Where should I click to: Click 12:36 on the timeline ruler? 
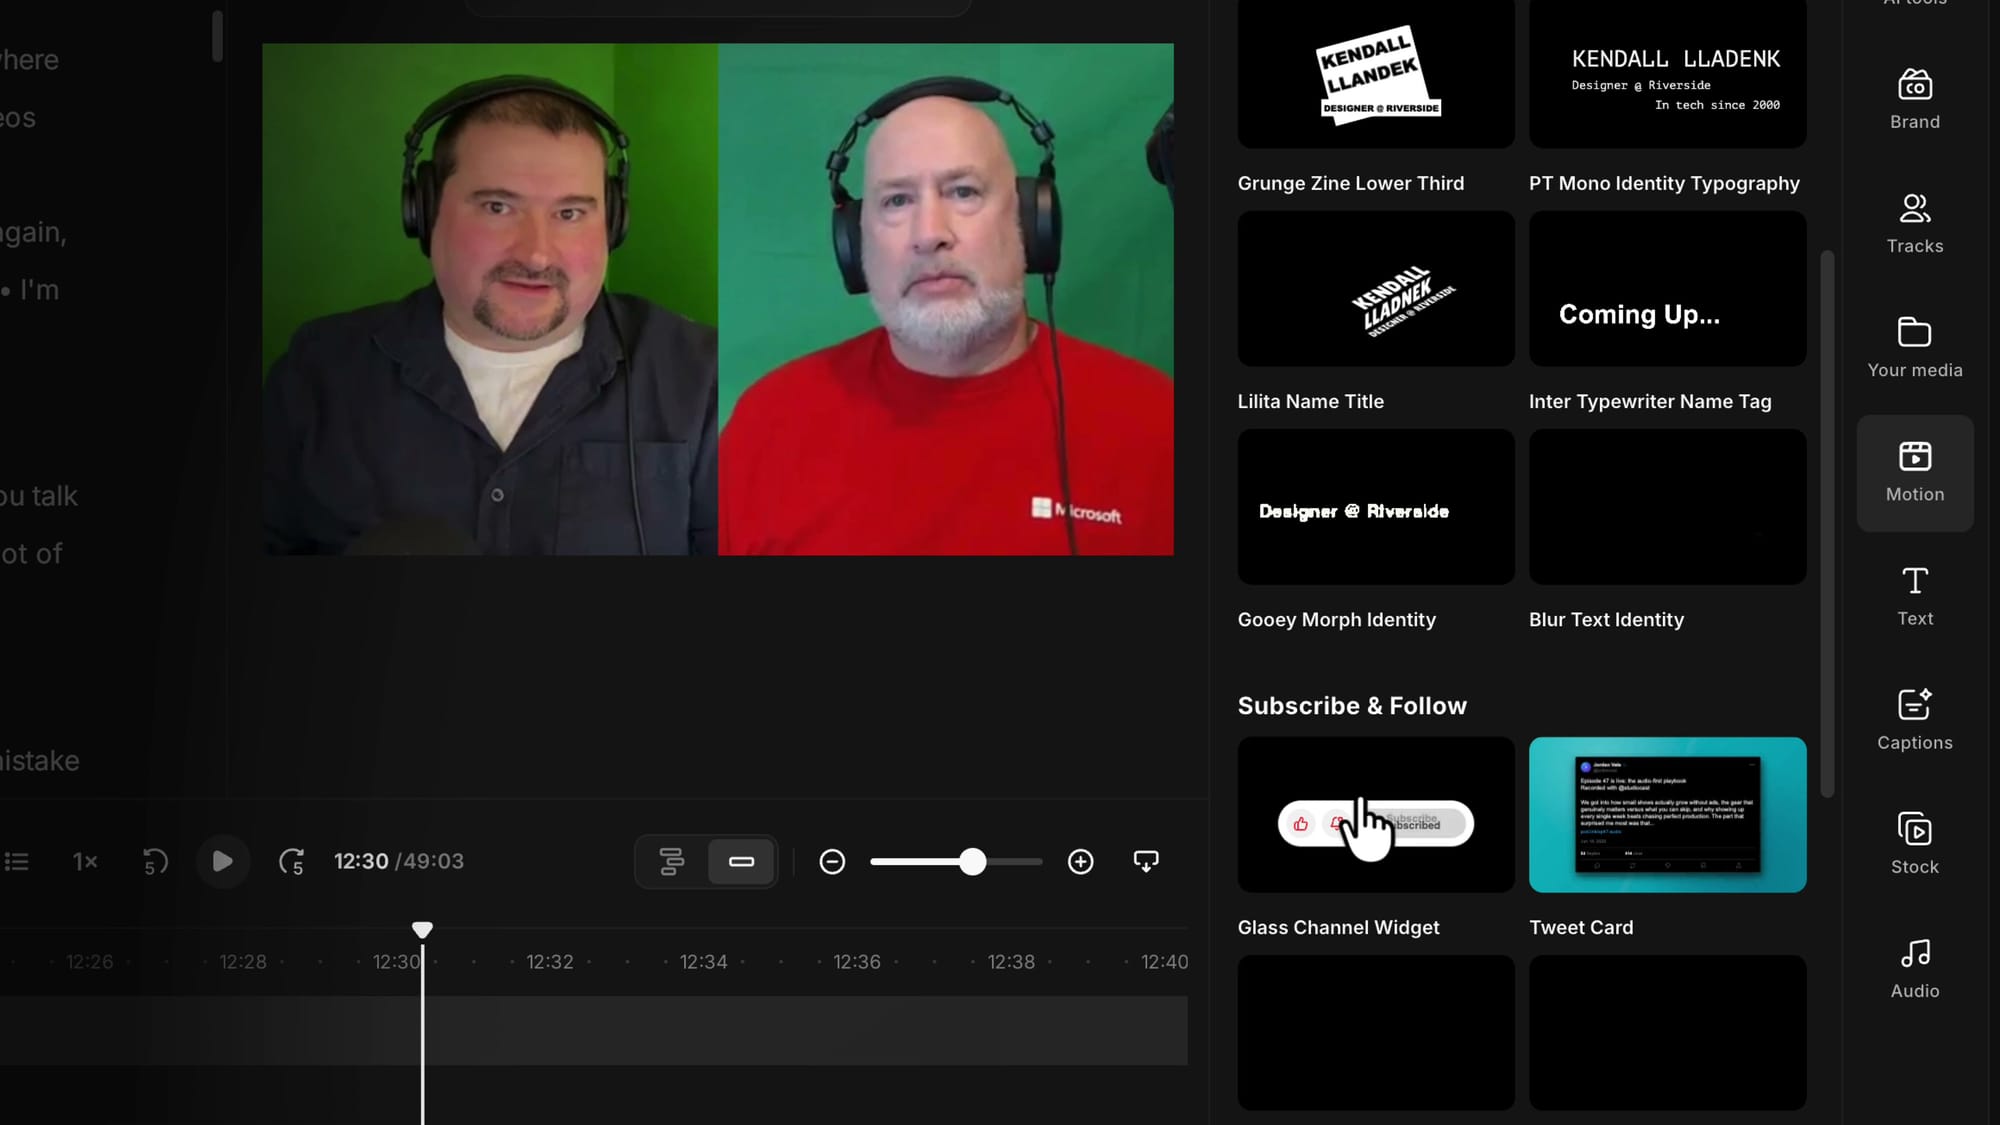coord(857,962)
